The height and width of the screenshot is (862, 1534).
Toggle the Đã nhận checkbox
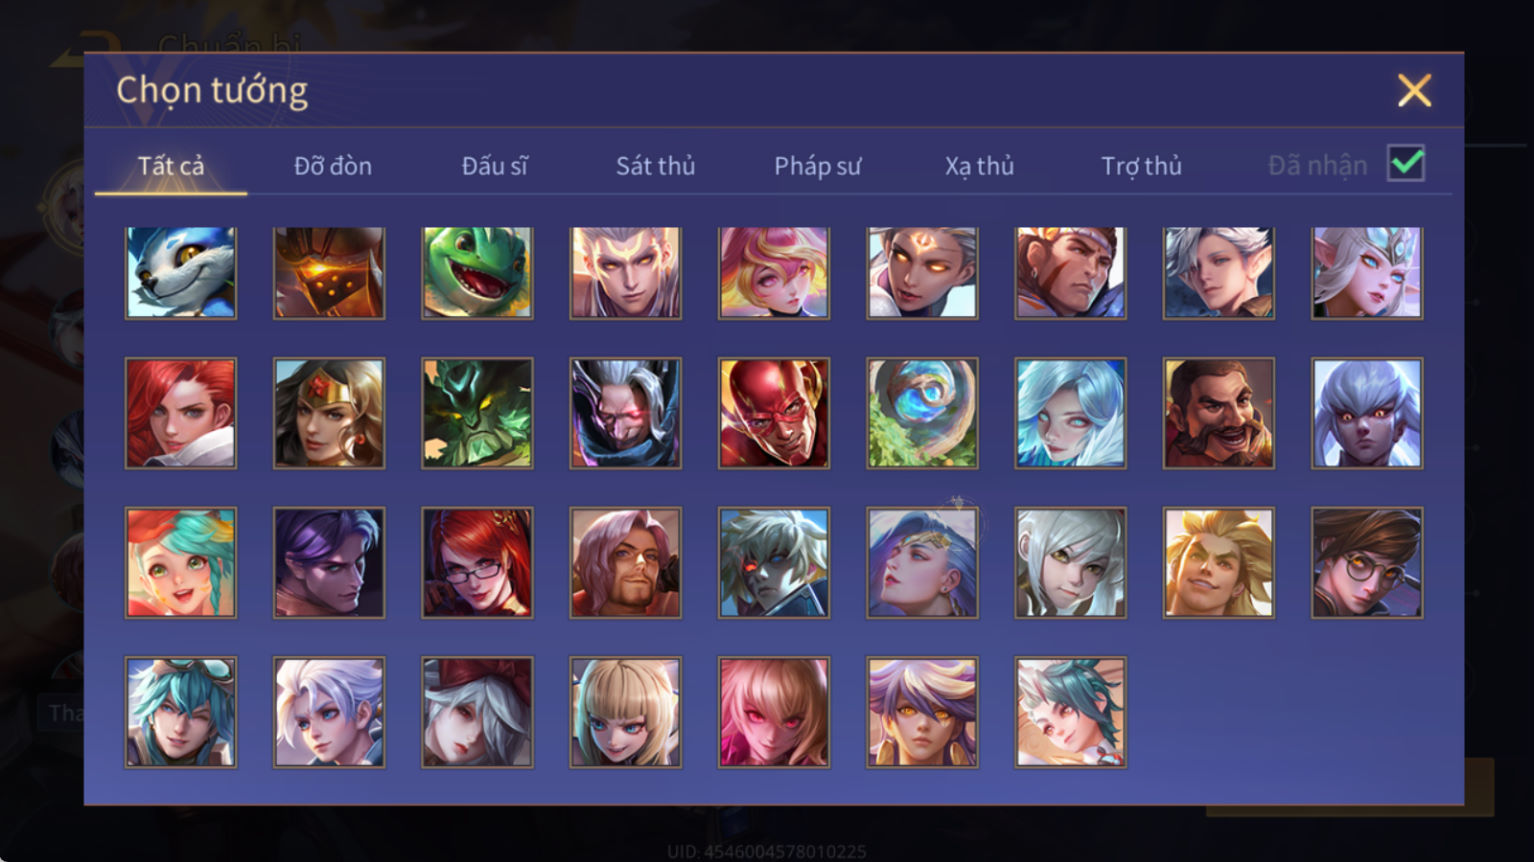tap(1406, 163)
